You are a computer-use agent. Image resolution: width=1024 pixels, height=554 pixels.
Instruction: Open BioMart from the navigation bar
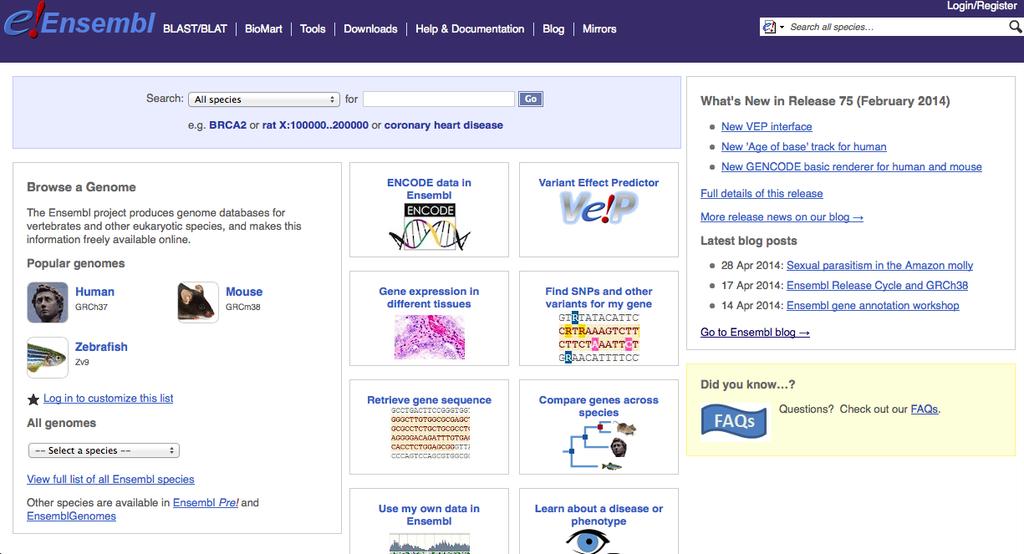coord(263,29)
